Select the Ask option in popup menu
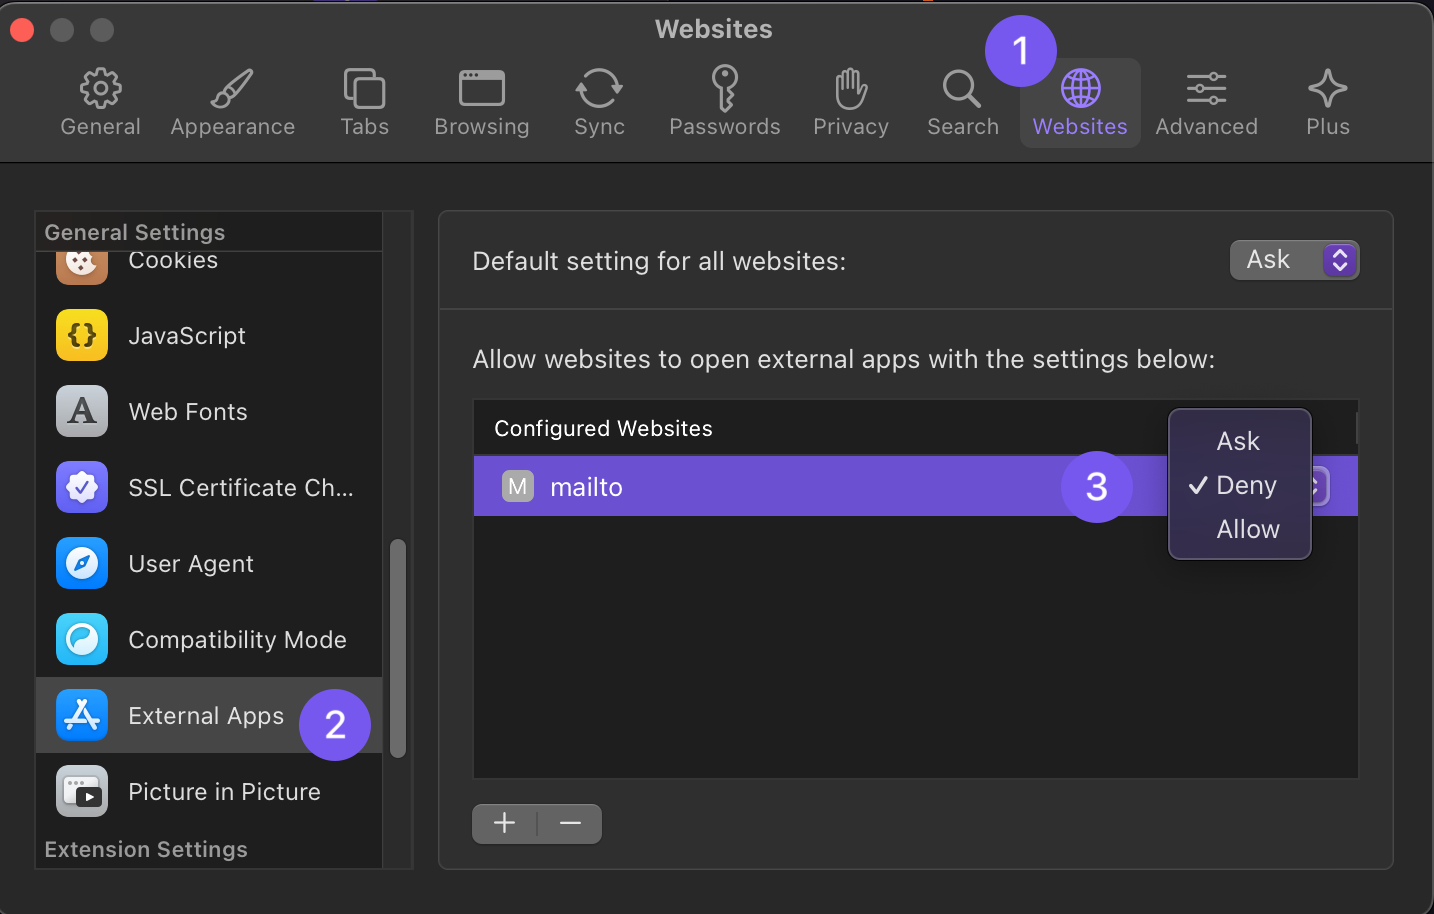The height and width of the screenshot is (914, 1434). click(x=1238, y=441)
